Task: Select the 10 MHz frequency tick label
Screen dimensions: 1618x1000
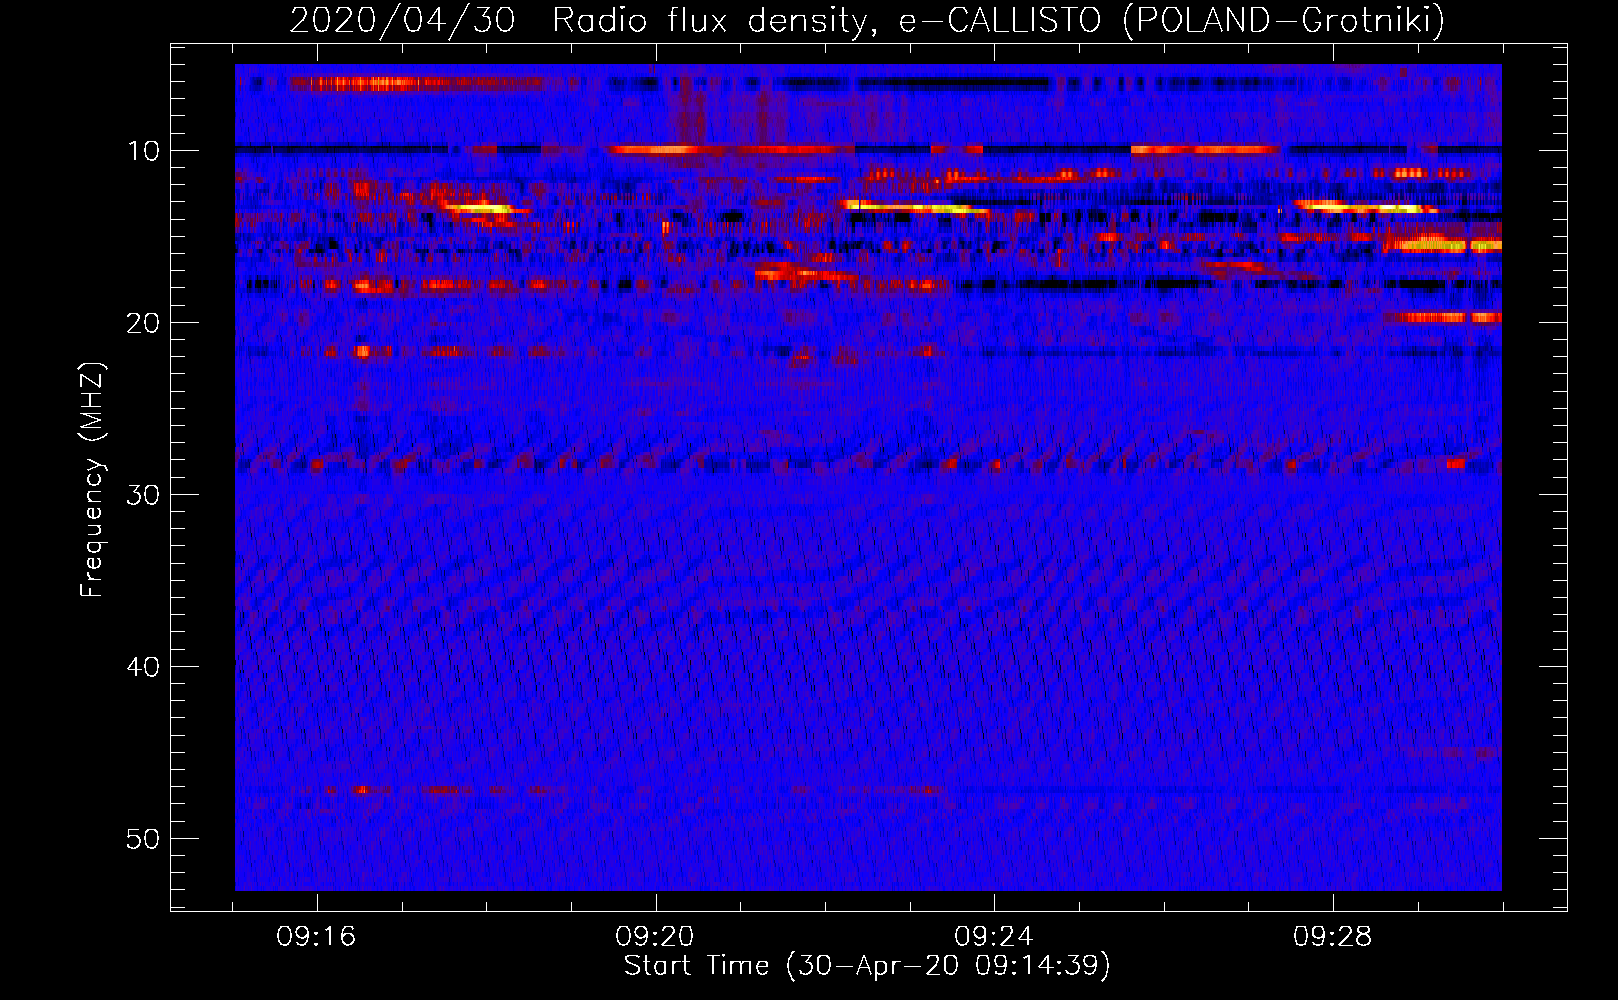Action: pyautogui.click(x=144, y=151)
